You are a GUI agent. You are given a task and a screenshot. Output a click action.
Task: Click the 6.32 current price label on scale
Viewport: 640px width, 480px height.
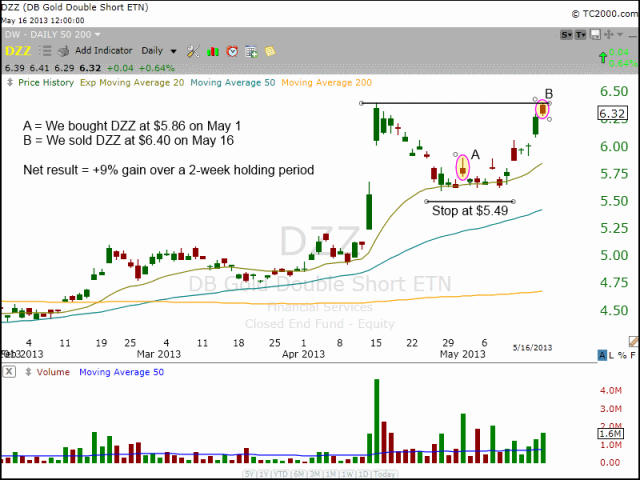(612, 113)
